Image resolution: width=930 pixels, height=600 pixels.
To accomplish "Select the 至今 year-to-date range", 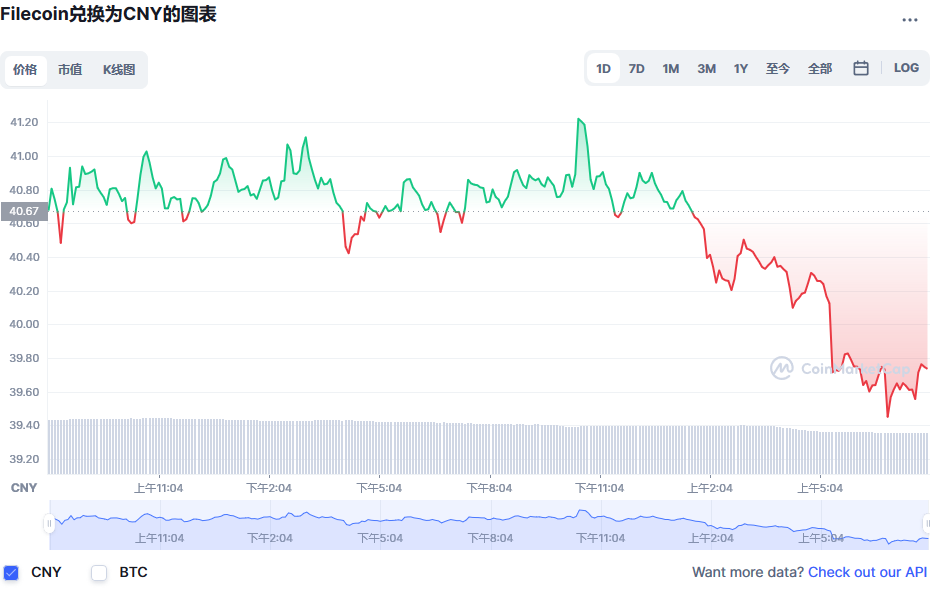I will 778,69.
